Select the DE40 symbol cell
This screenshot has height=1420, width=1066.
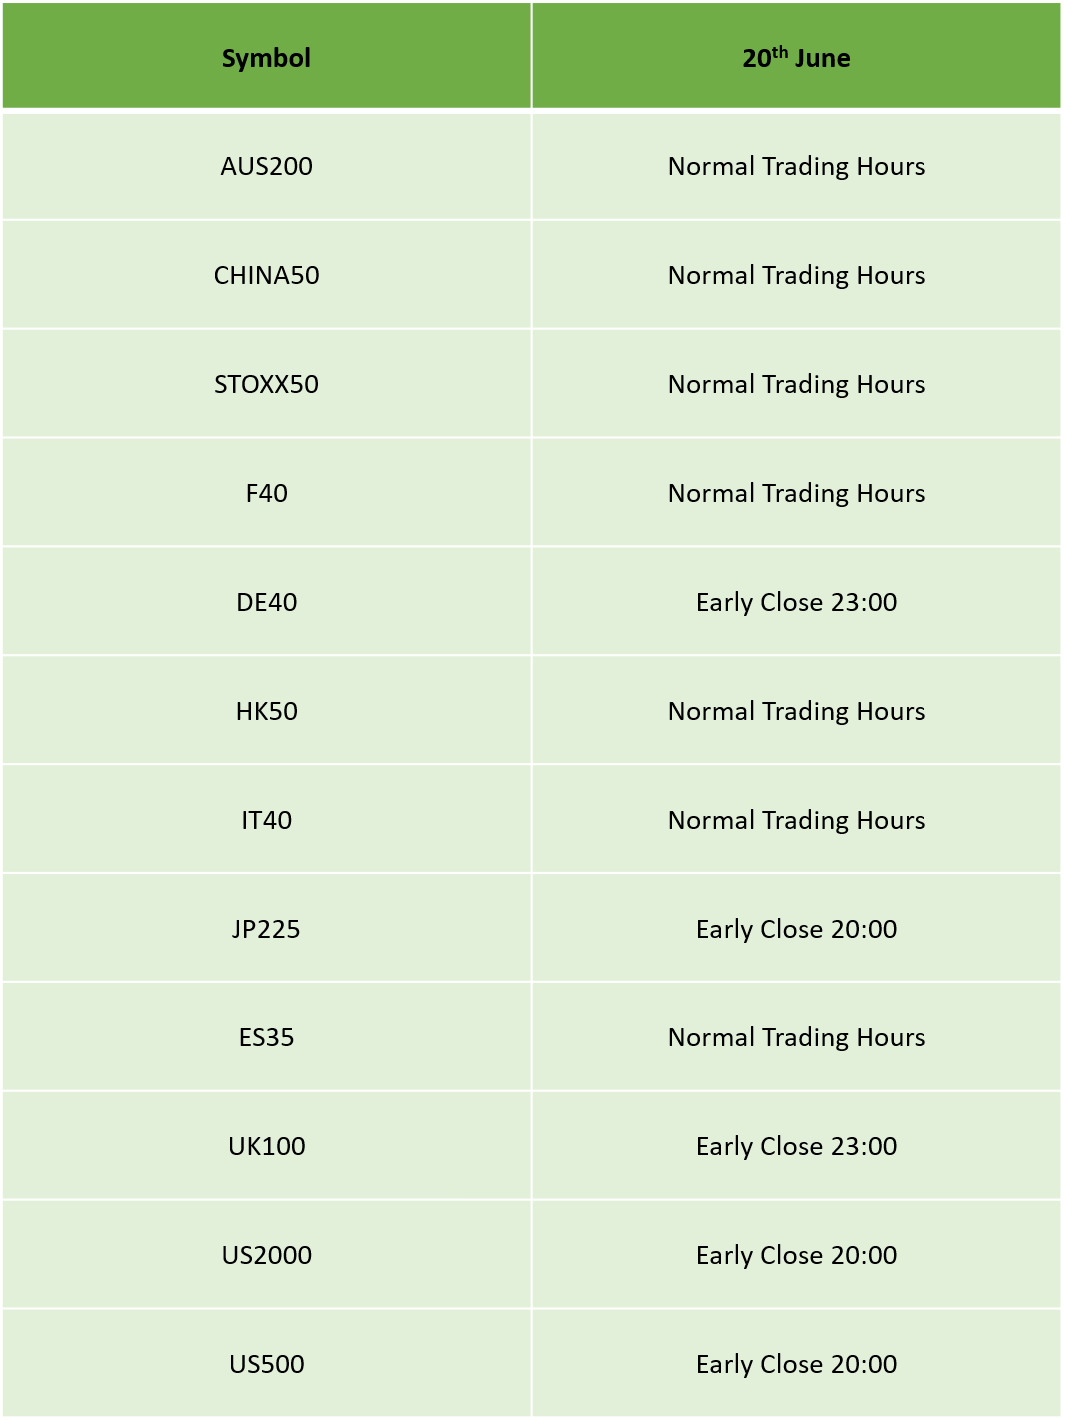(x=266, y=602)
